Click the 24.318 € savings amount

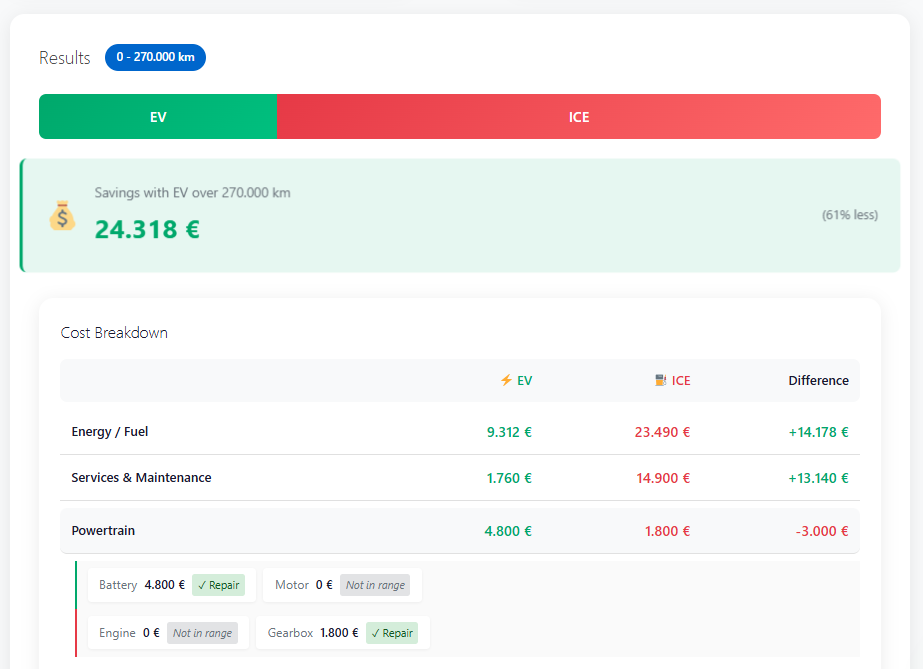point(147,229)
